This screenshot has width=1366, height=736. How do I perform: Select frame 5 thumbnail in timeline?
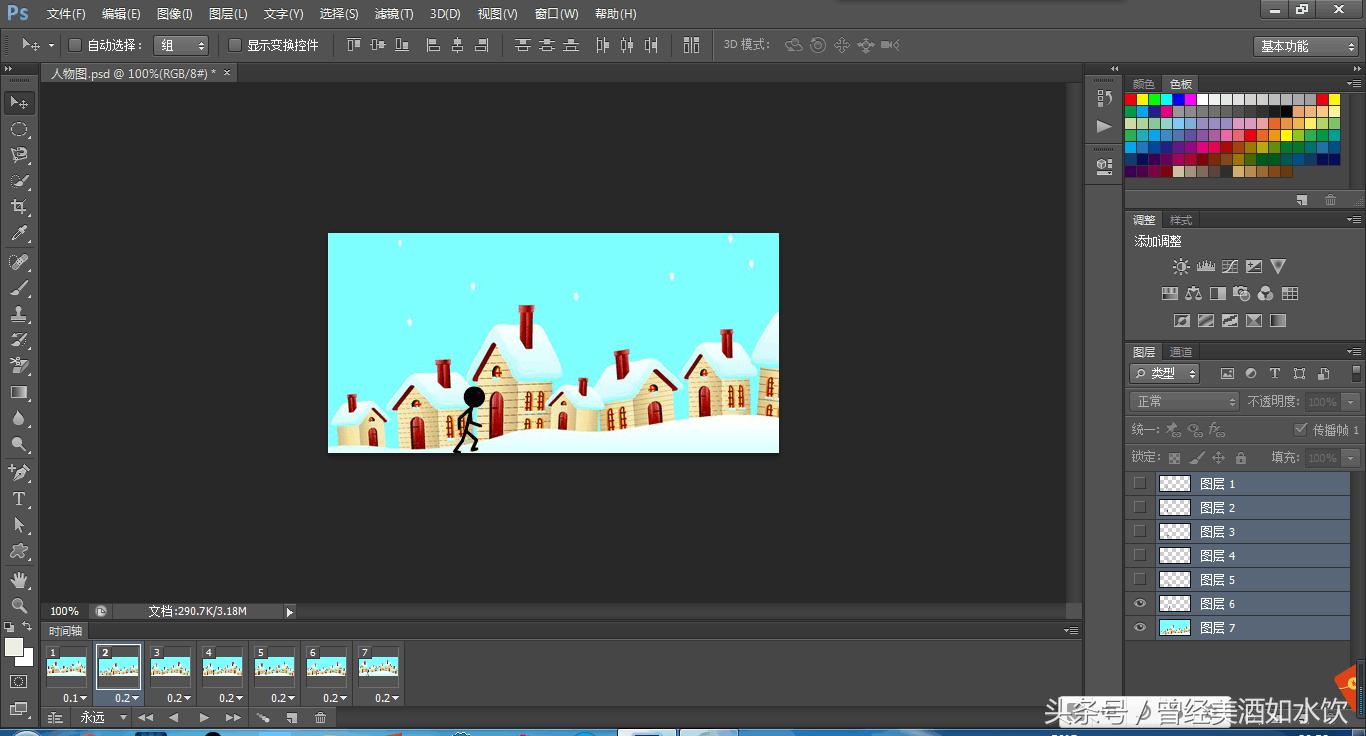[274, 666]
